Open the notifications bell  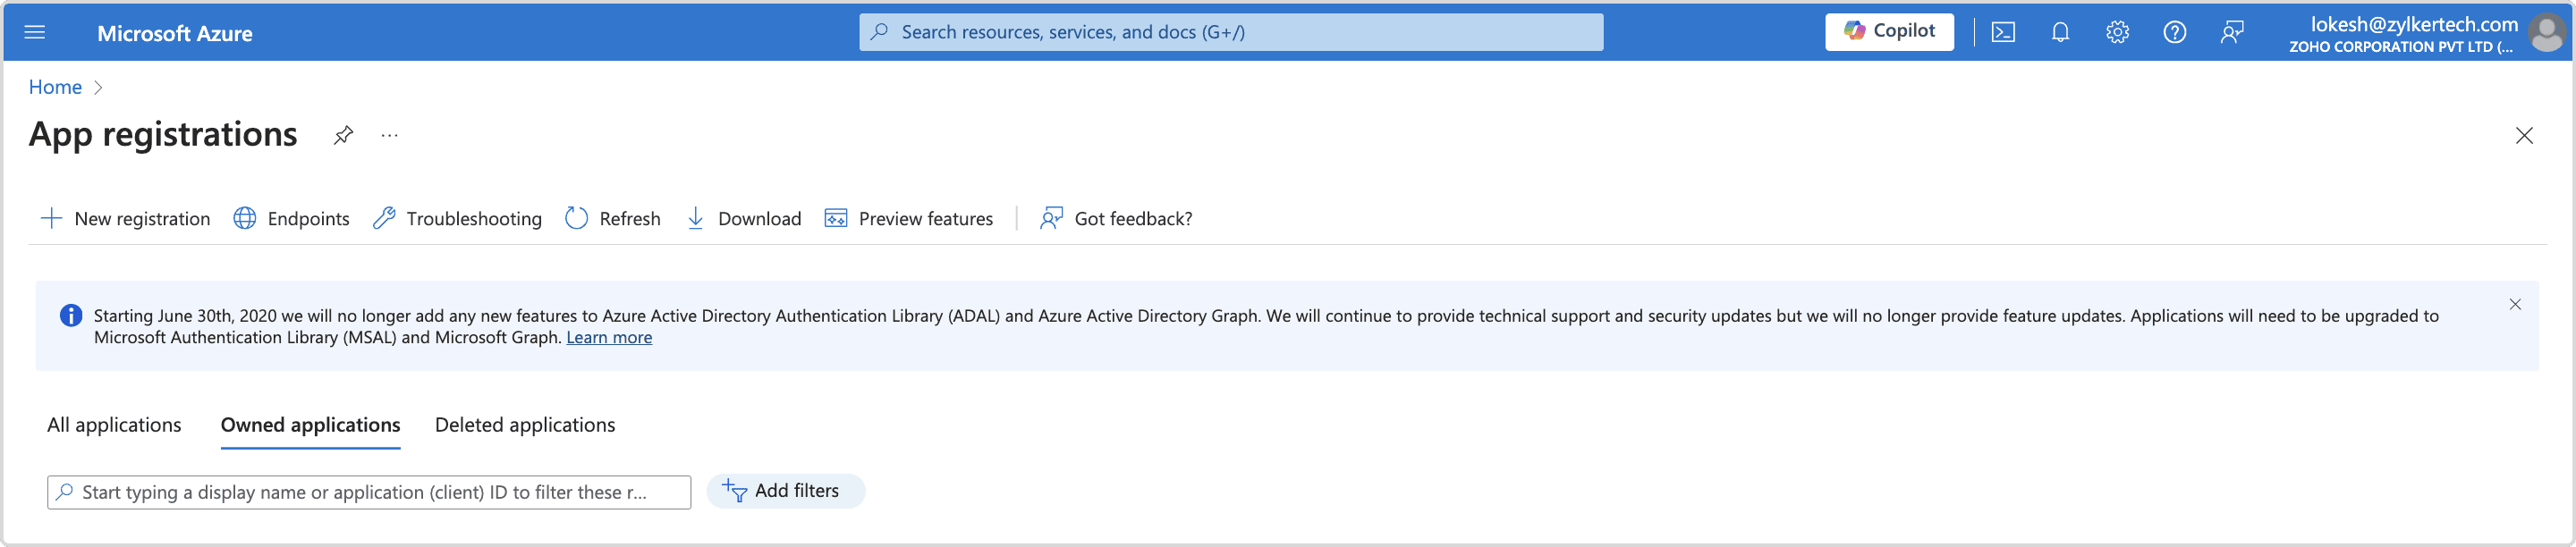click(2060, 32)
